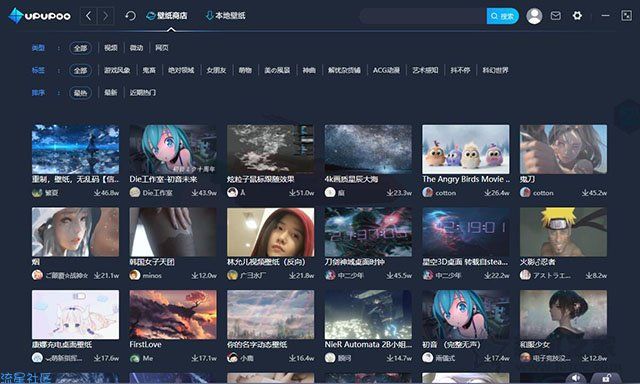Select the 近期热门 sort link
Image resolution: width=640 pixels, height=384 pixels.
pyautogui.click(x=142, y=93)
